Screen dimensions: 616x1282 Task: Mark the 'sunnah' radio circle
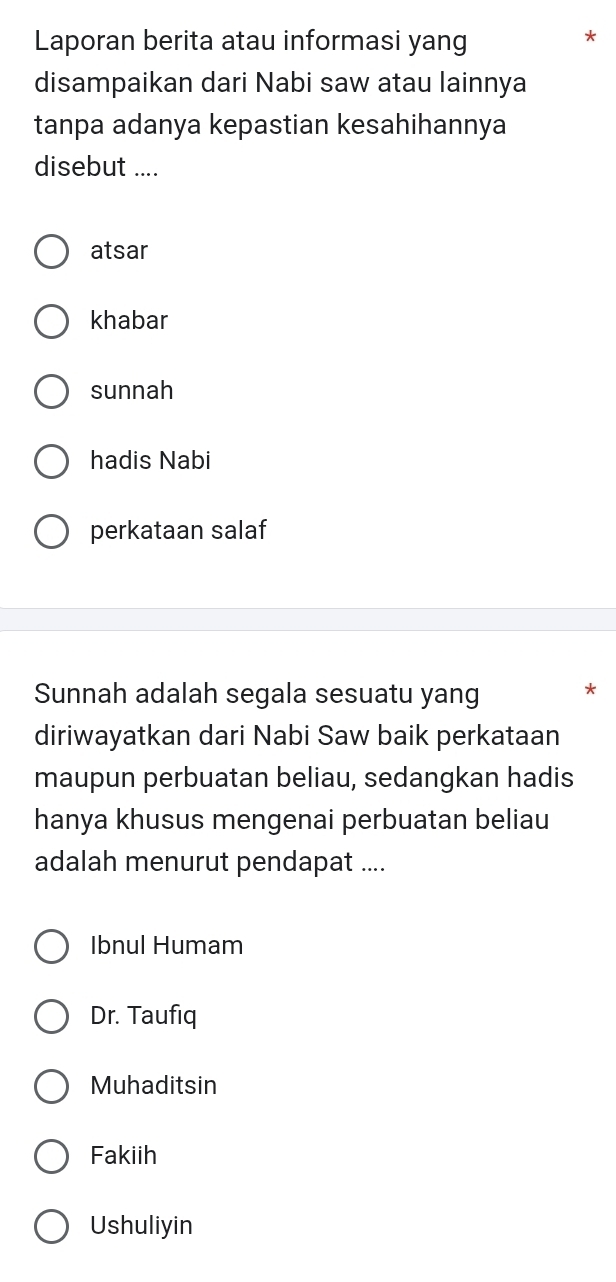click(x=52, y=392)
